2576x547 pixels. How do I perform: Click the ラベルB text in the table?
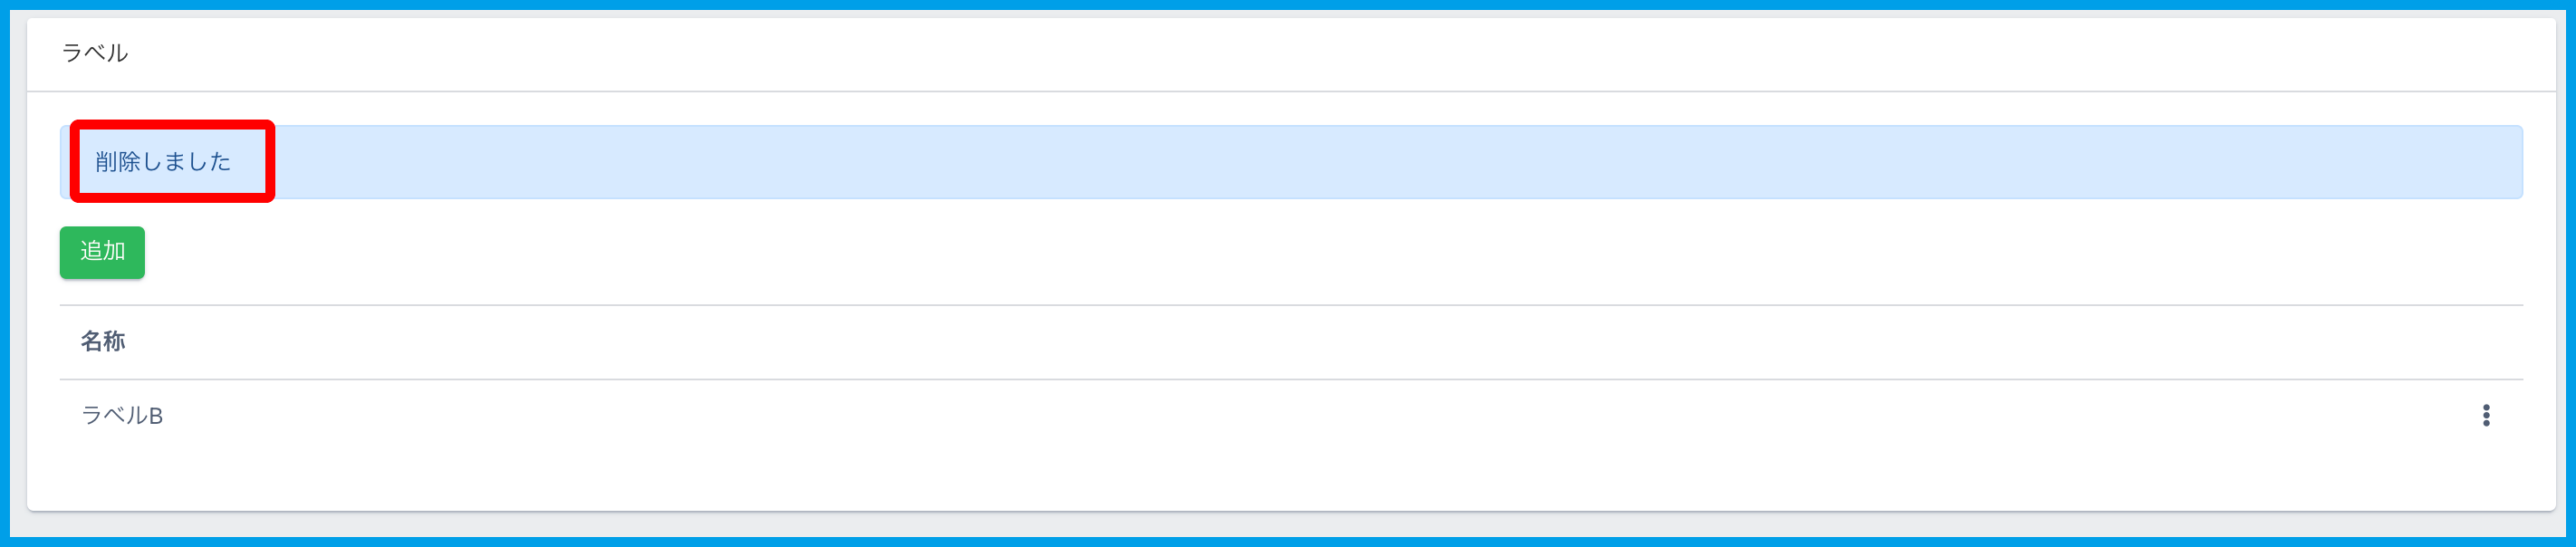122,415
